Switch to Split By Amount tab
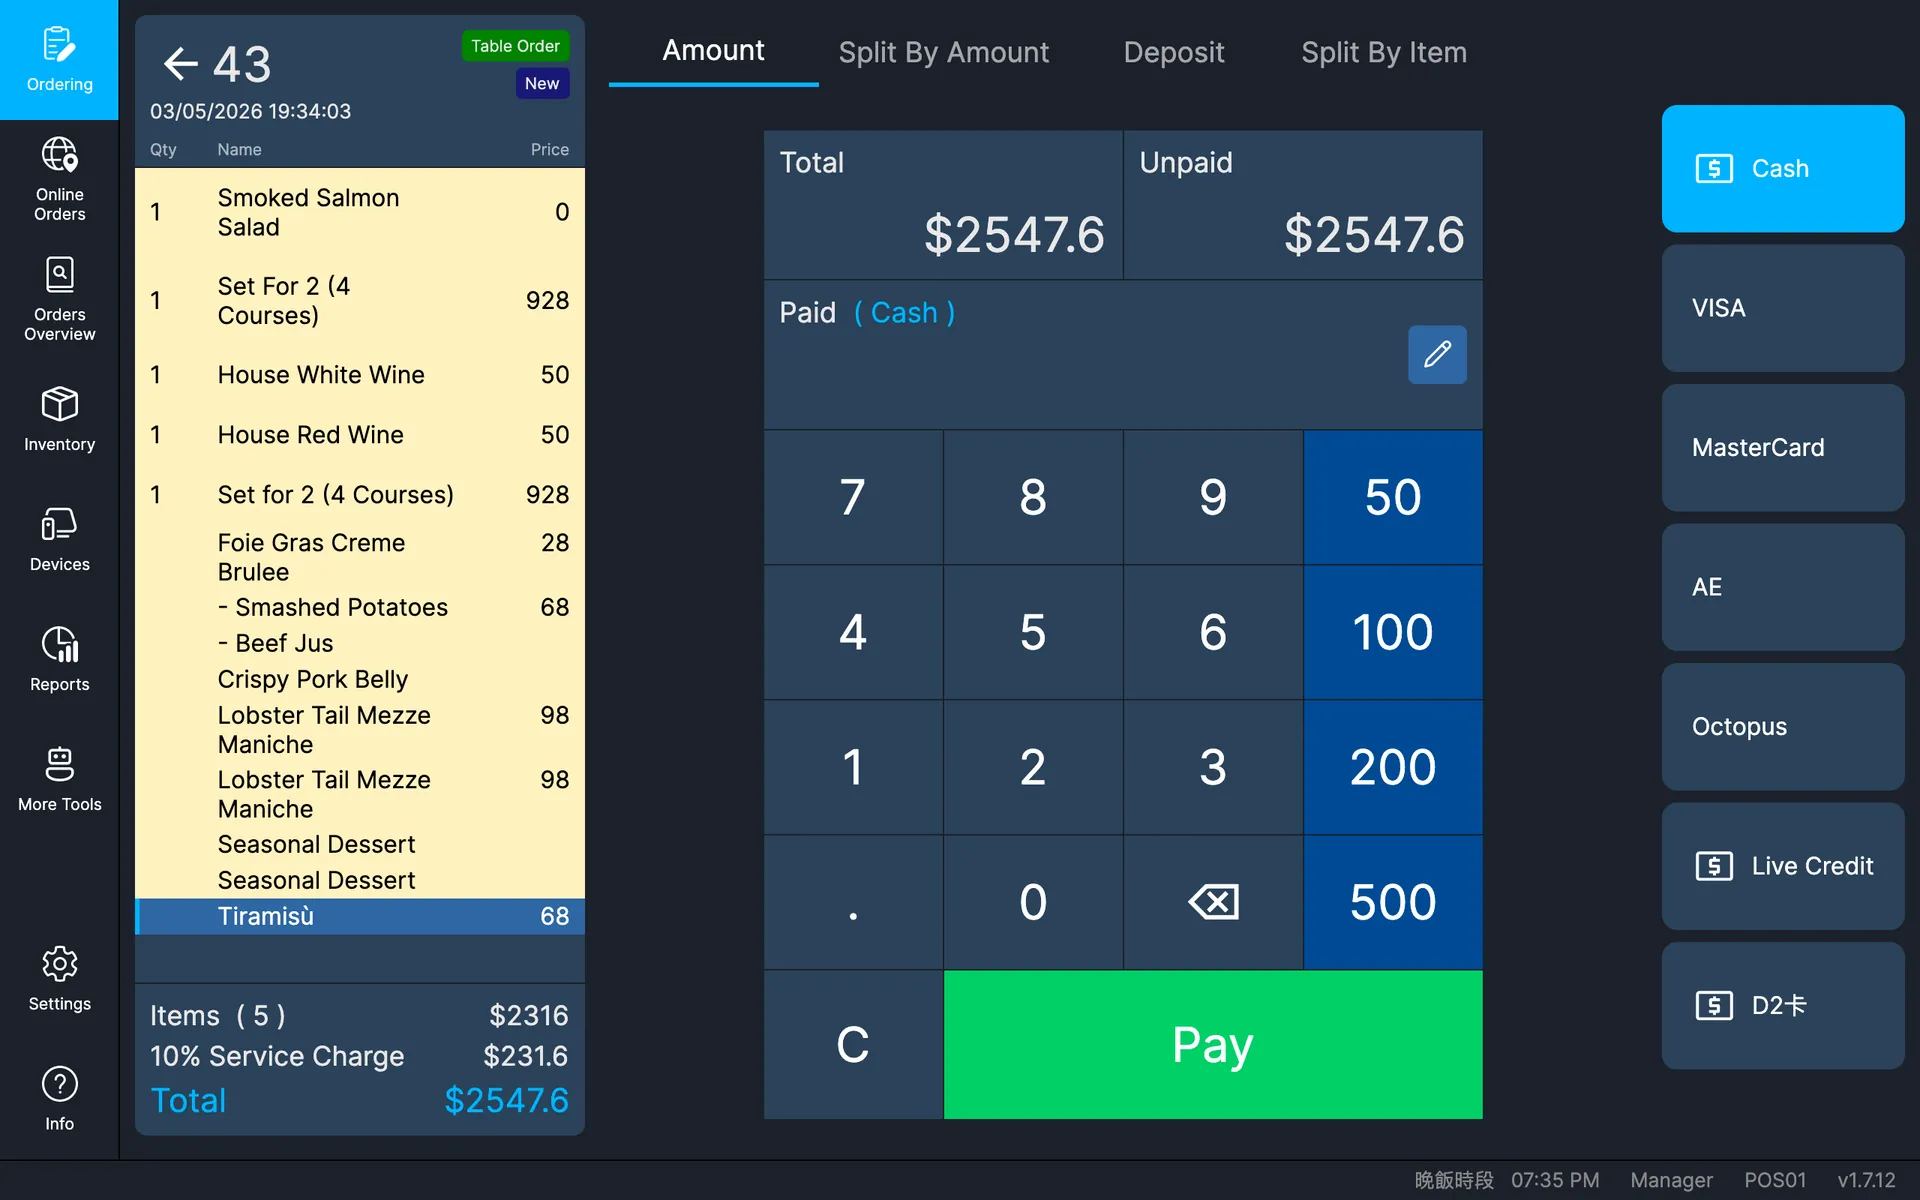1920x1200 pixels. point(943,52)
